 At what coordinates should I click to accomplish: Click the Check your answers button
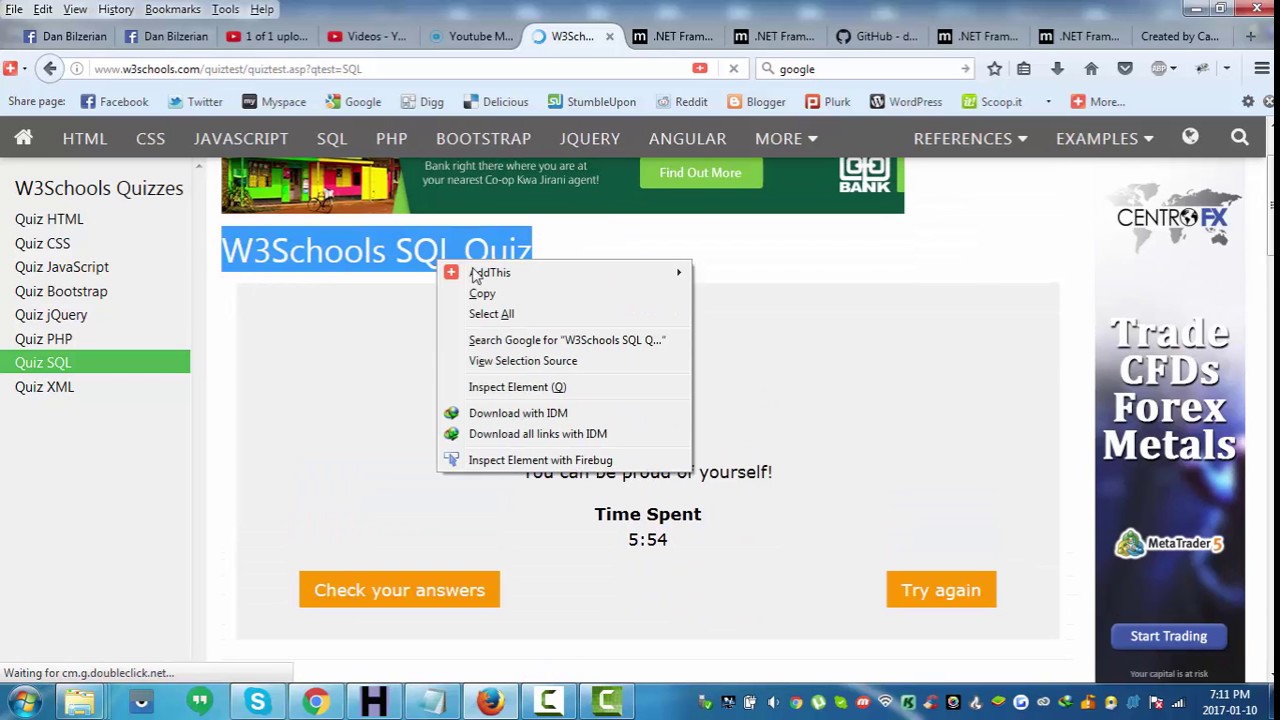[399, 590]
